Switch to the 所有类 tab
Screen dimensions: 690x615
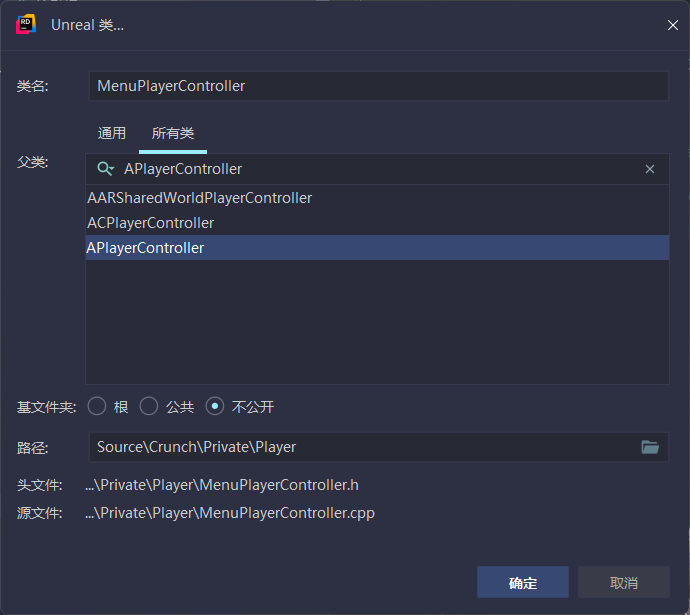tap(172, 133)
